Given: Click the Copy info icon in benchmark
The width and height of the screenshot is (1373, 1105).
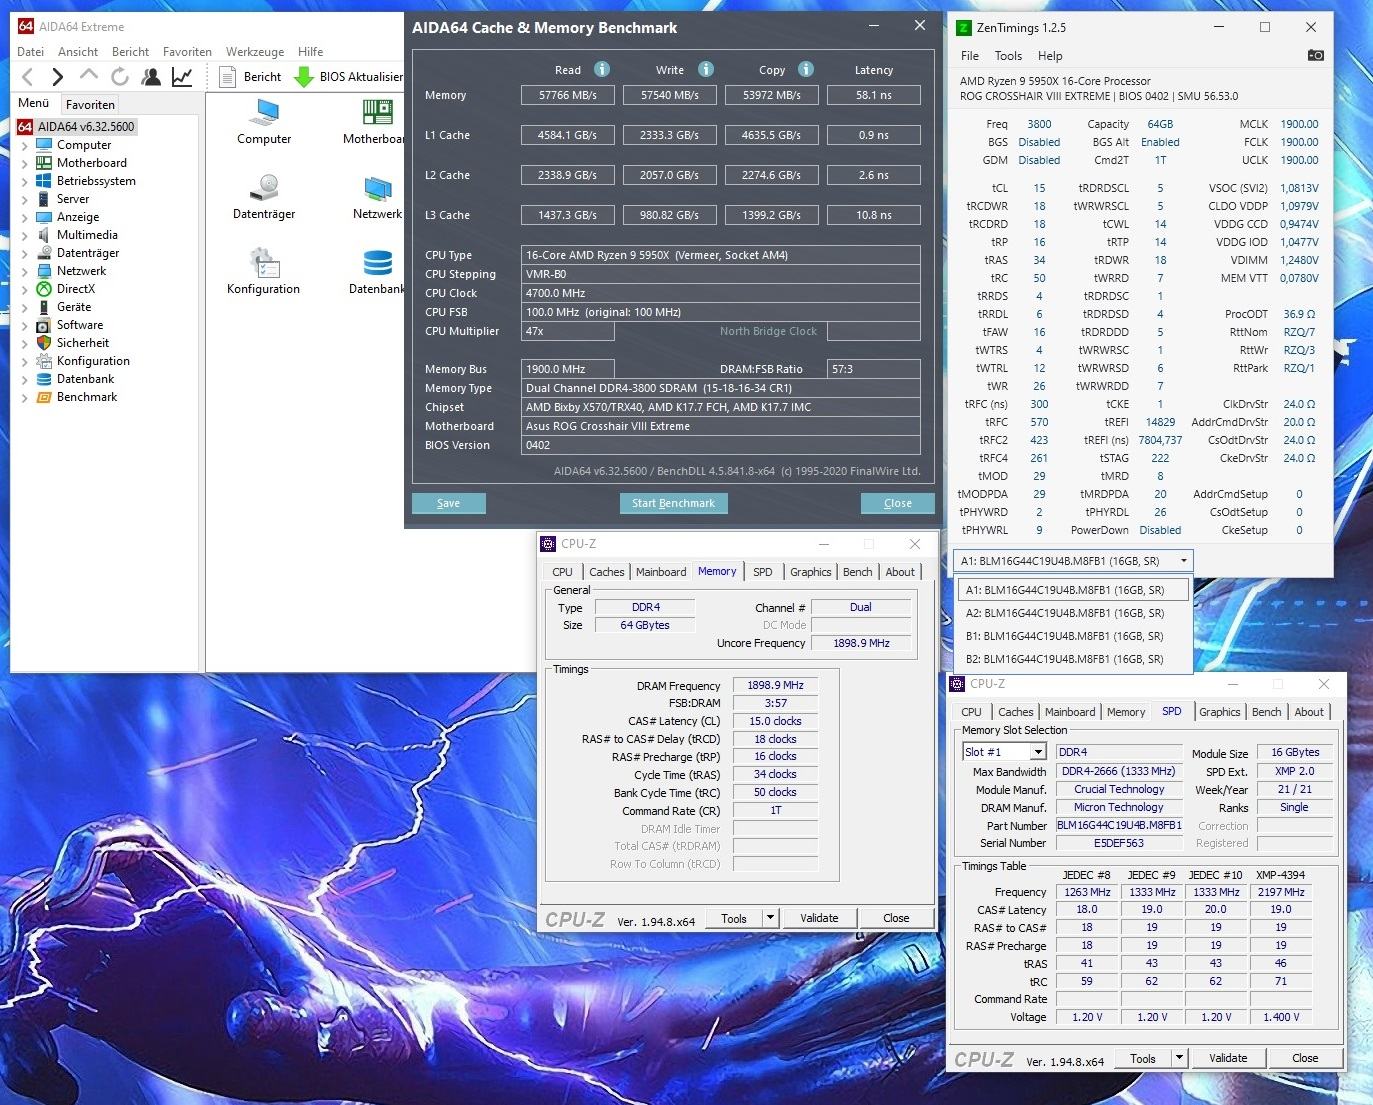Looking at the screenshot, I should coord(806,69).
